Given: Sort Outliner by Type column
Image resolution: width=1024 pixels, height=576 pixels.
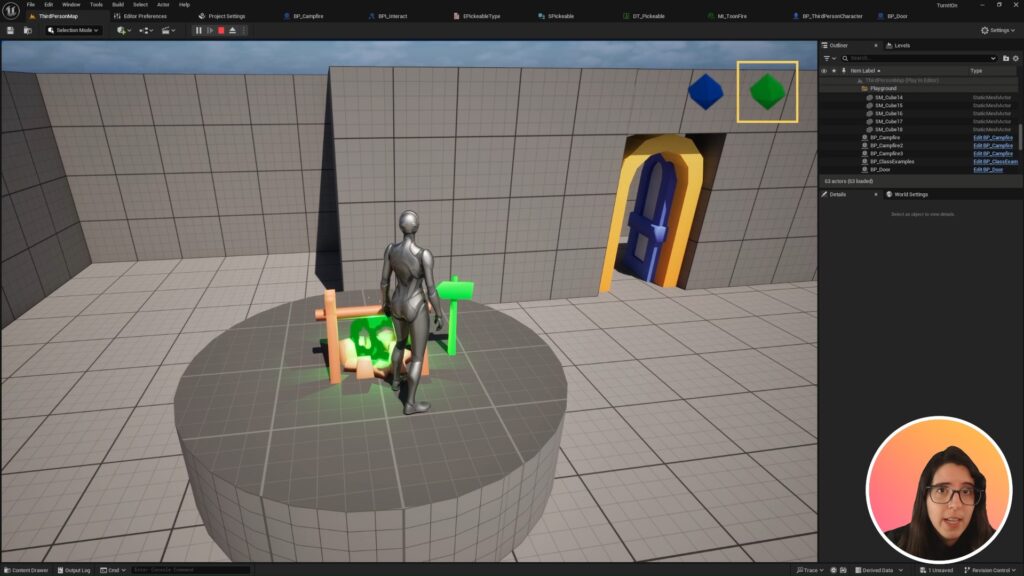Looking at the screenshot, I should click(x=976, y=71).
